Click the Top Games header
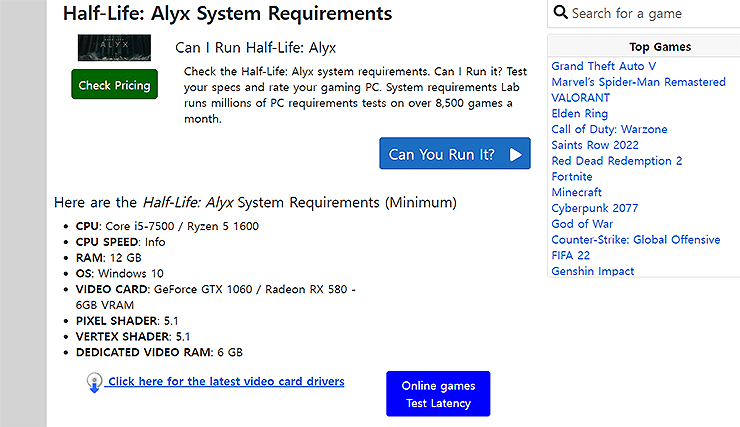This screenshot has width=740, height=427. click(660, 47)
